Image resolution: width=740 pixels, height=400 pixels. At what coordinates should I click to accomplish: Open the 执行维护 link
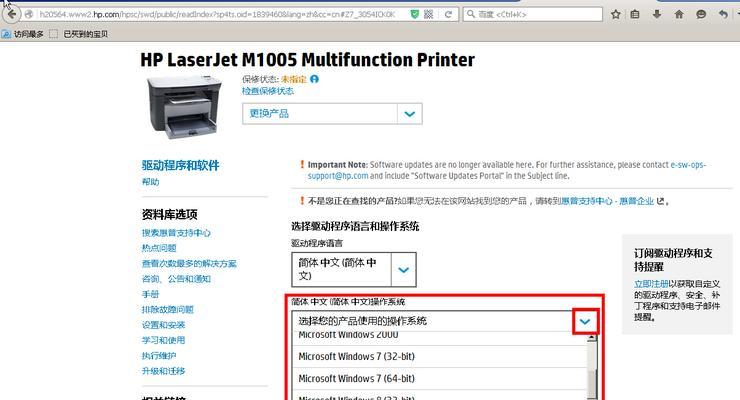[159, 356]
